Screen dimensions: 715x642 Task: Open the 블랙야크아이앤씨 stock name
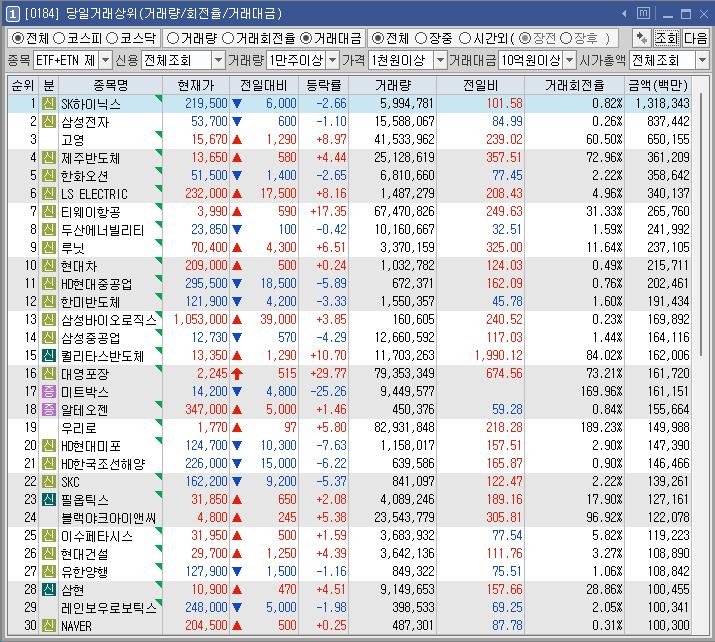click(109, 518)
